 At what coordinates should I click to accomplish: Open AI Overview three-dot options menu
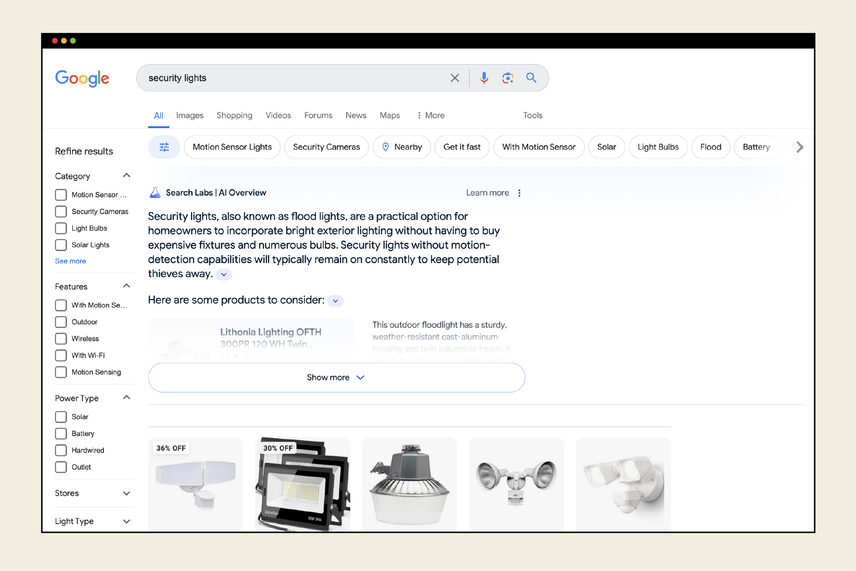pos(519,193)
